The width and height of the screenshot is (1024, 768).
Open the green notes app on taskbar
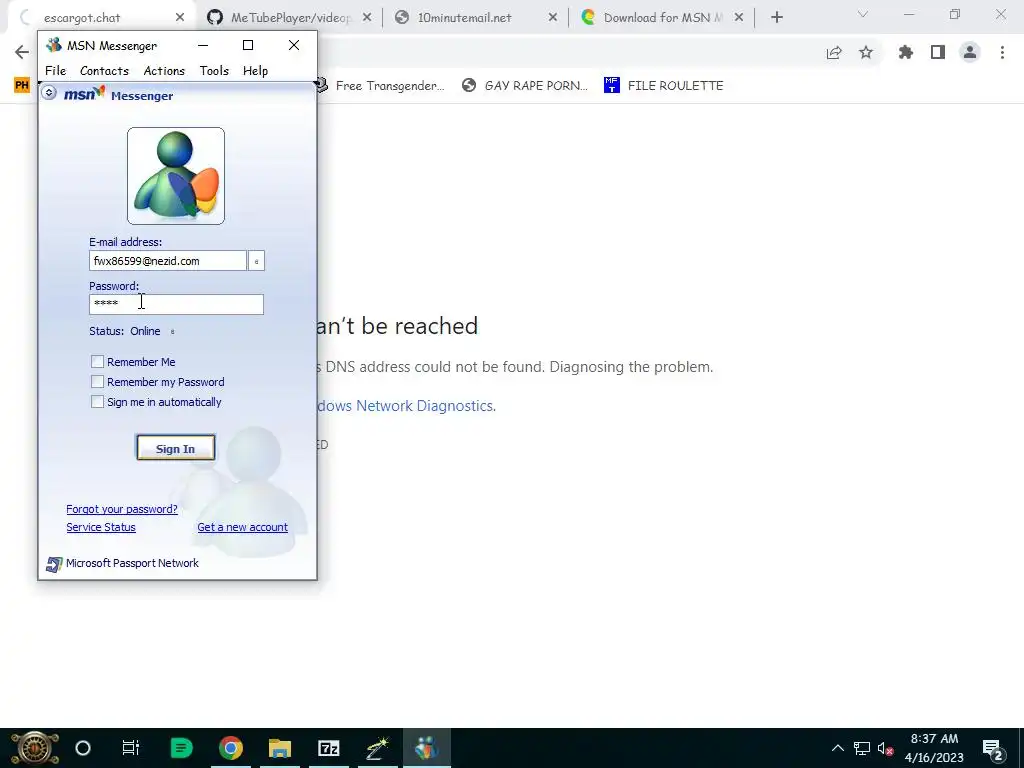pos(181,748)
